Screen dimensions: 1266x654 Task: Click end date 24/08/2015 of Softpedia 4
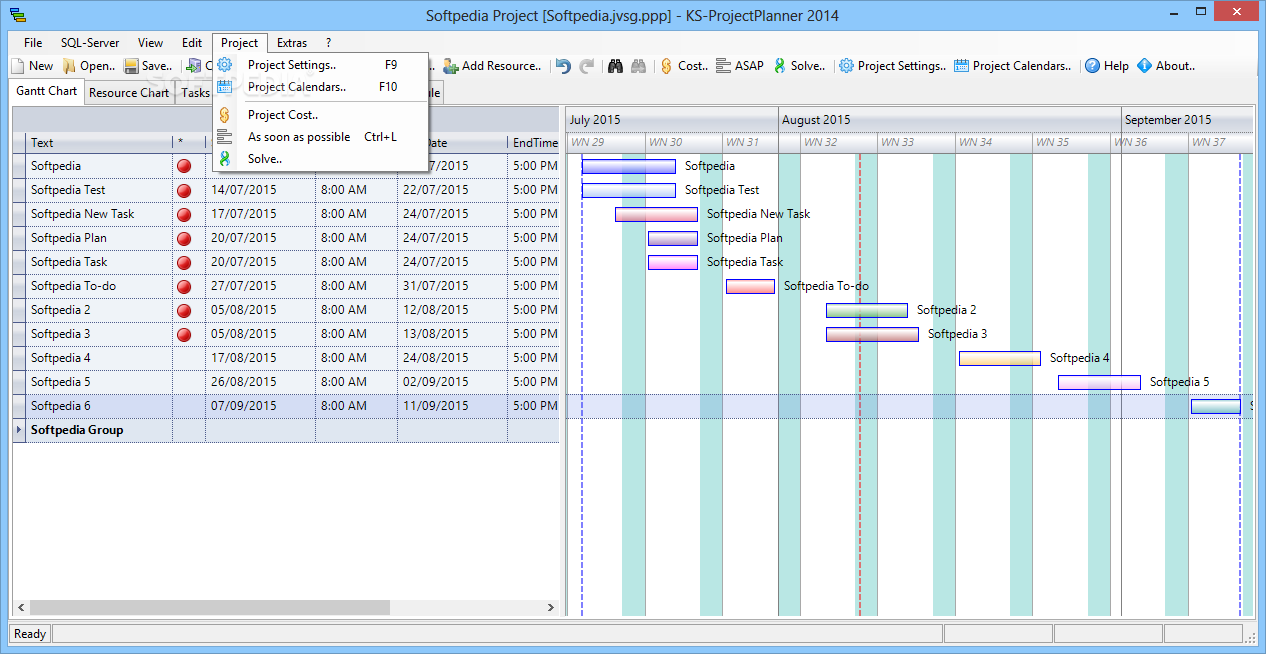(452, 358)
